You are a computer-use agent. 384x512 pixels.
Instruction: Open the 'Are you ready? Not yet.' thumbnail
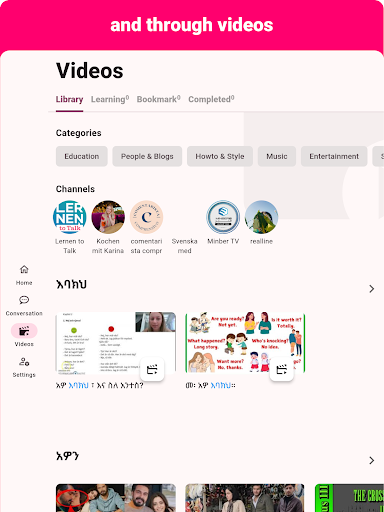click(245, 343)
